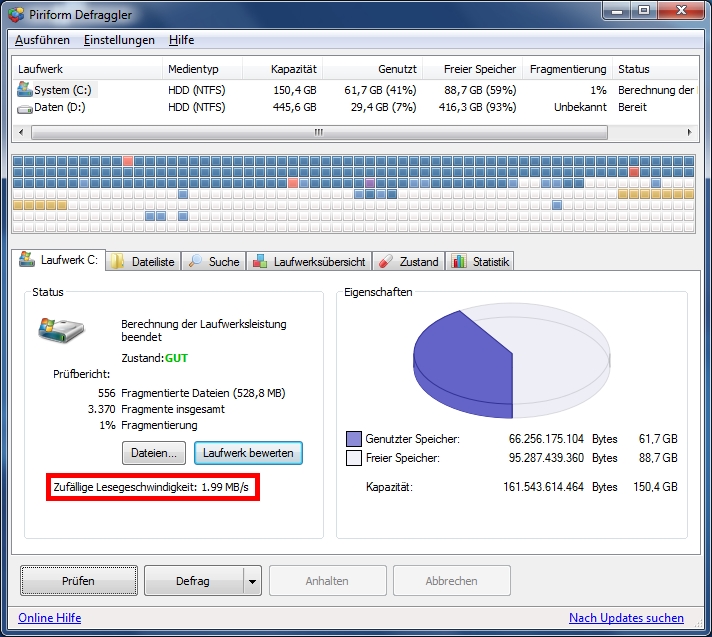Click the 150,4 GB capacity cell in the System (C:) row
The image size is (712, 637).
(x=295, y=90)
